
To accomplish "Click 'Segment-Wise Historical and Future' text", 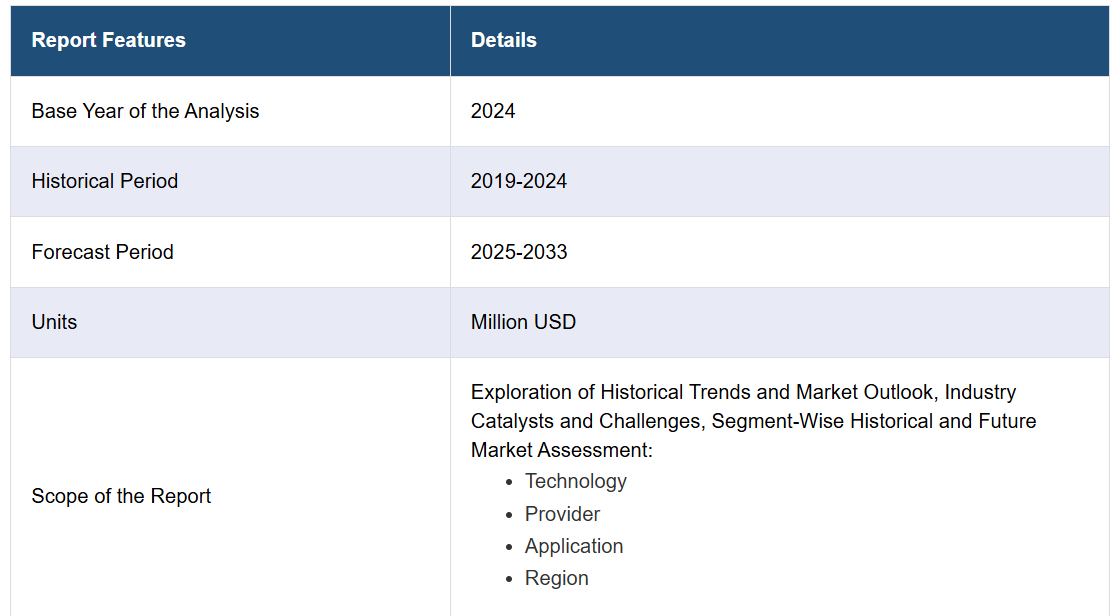I will [873, 421].
